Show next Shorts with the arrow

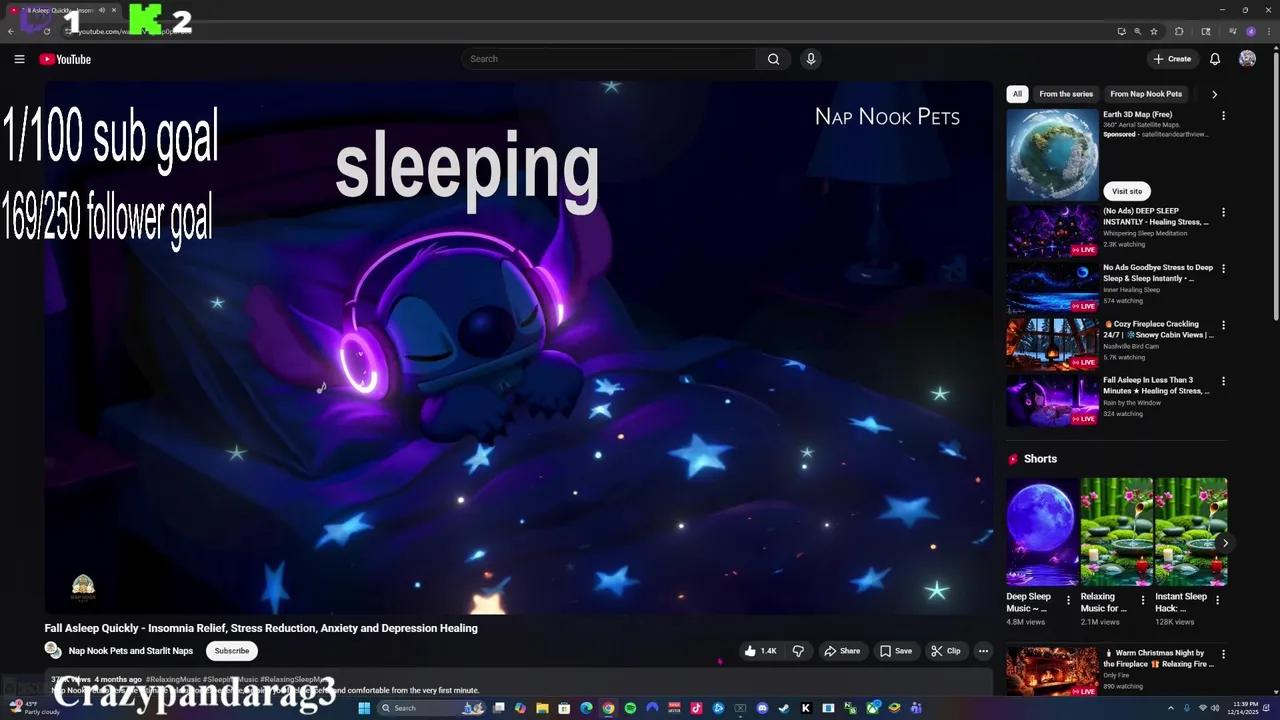[1225, 543]
